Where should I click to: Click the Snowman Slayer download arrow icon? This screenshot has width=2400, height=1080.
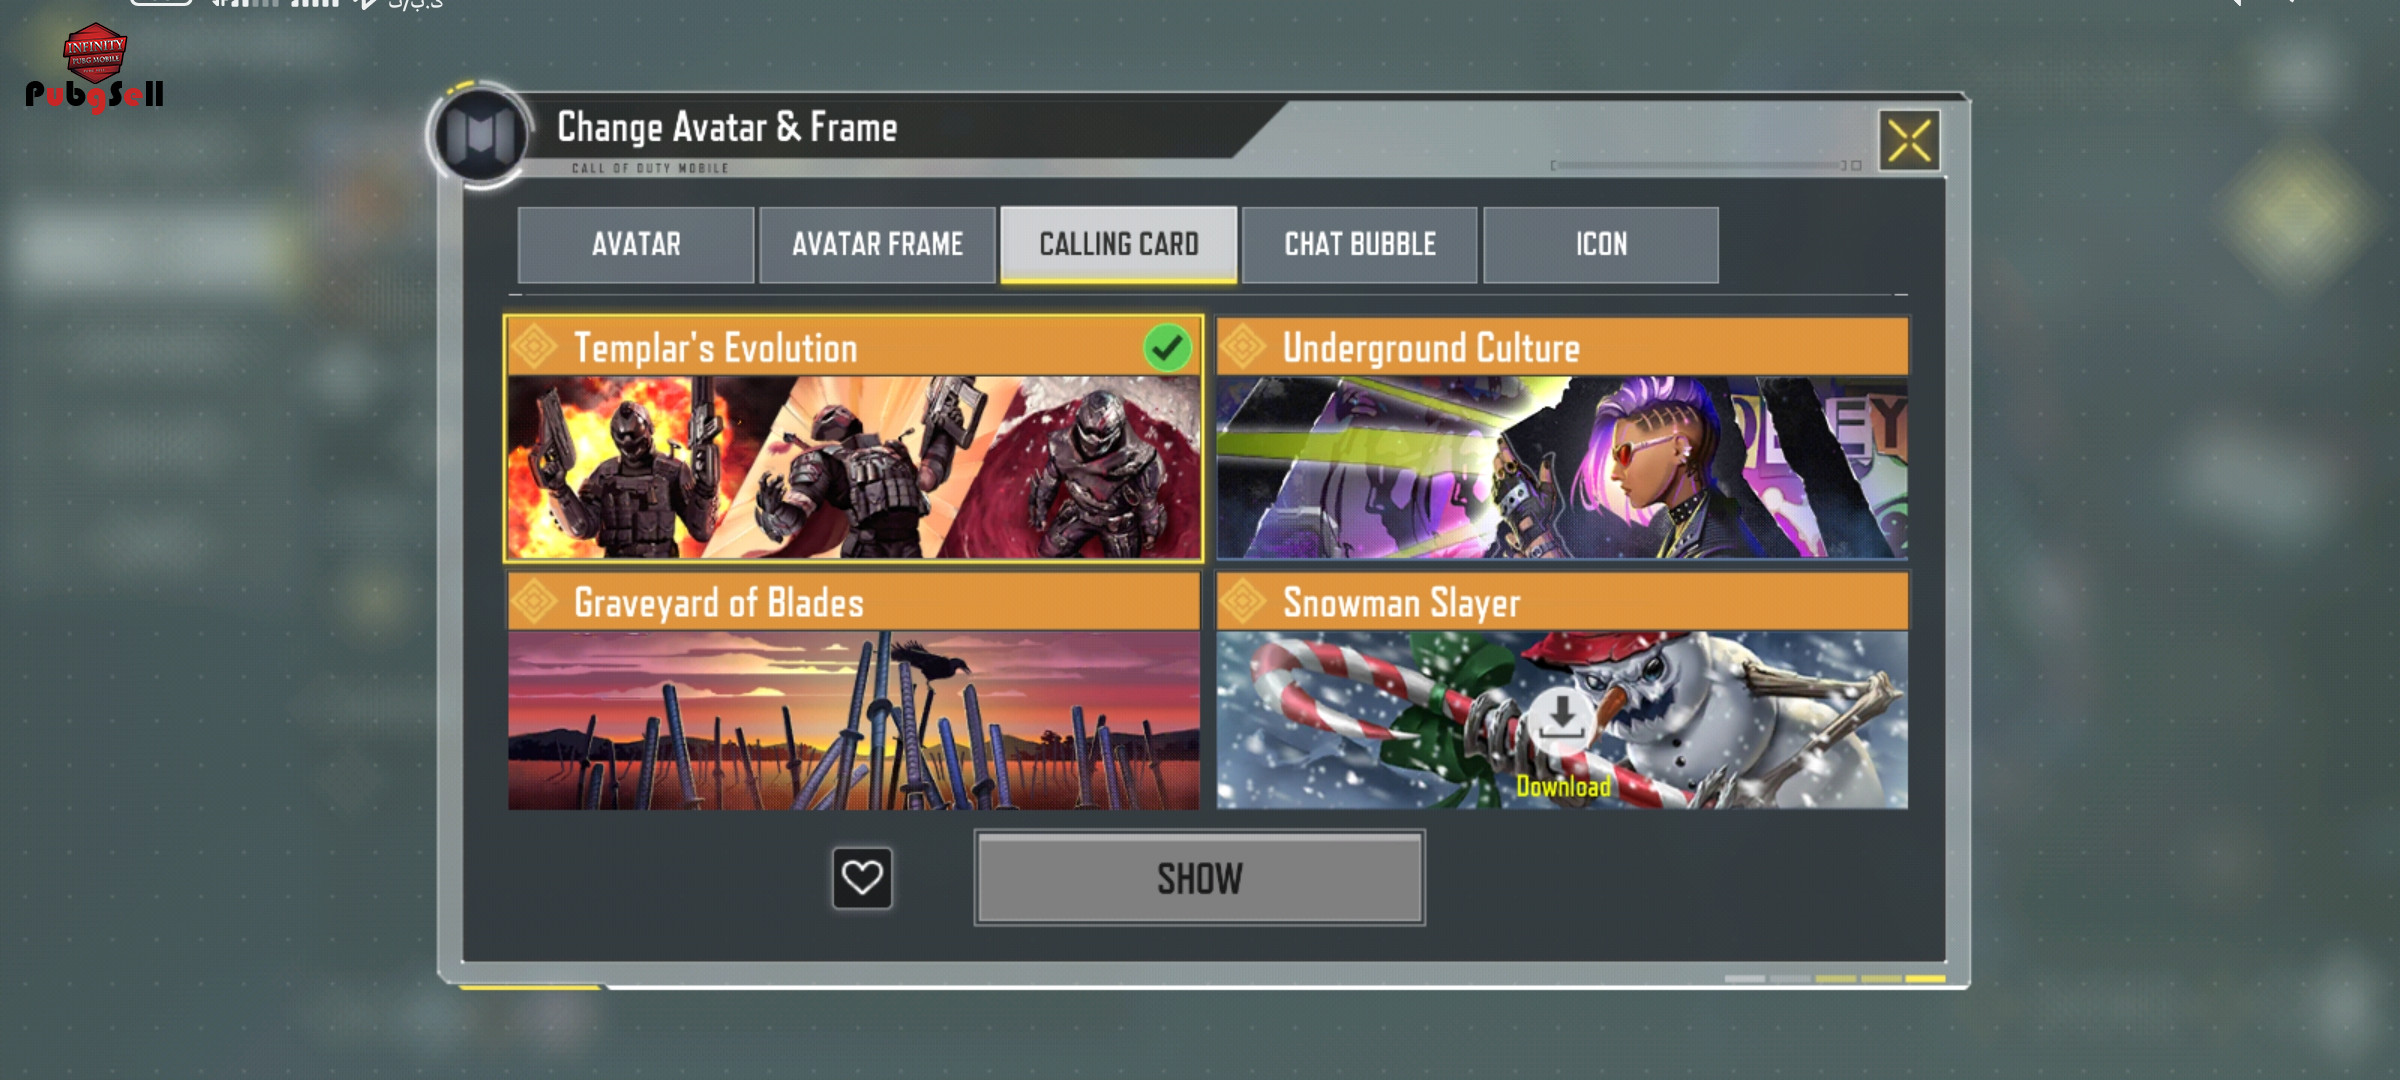pyautogui.click(x=1562, y=717)
